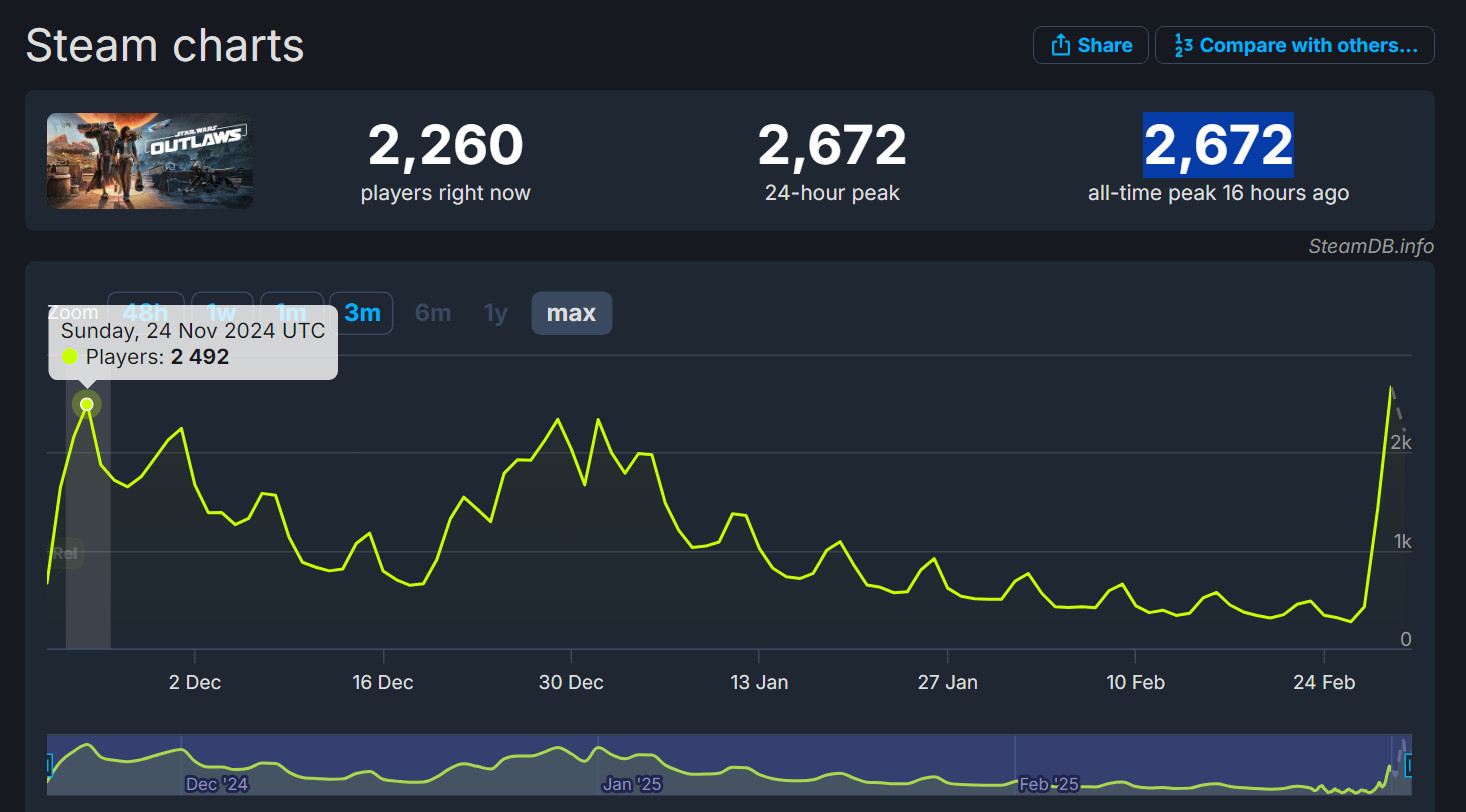Screen dimensions: 1466x812
Task: Click the 30 Dec axis label
Action: pos(571,683)
